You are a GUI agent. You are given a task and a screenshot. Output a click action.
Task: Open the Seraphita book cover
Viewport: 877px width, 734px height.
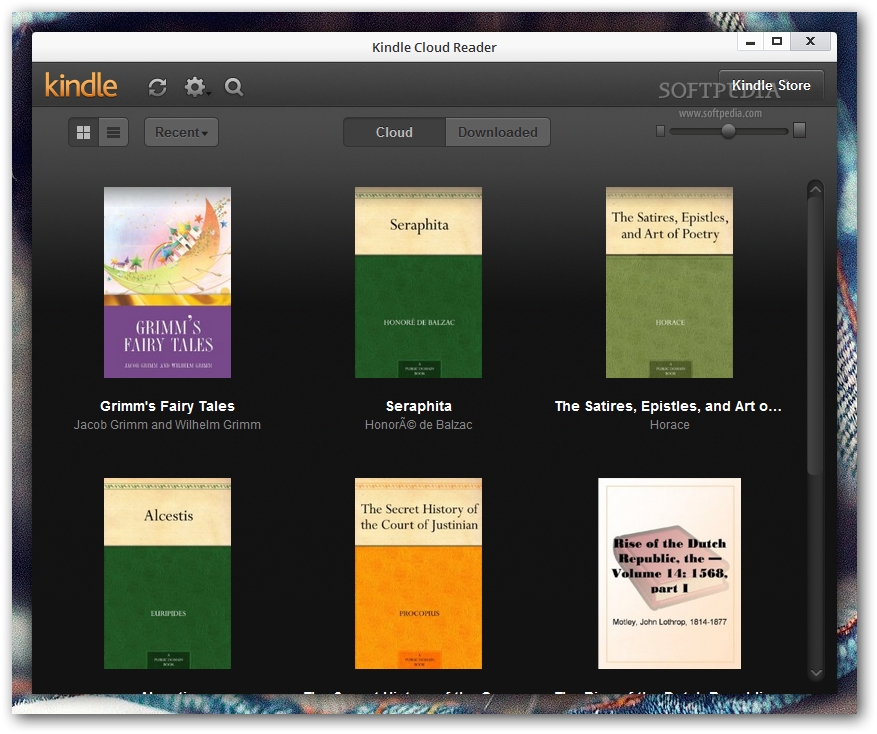coord(418,283)
